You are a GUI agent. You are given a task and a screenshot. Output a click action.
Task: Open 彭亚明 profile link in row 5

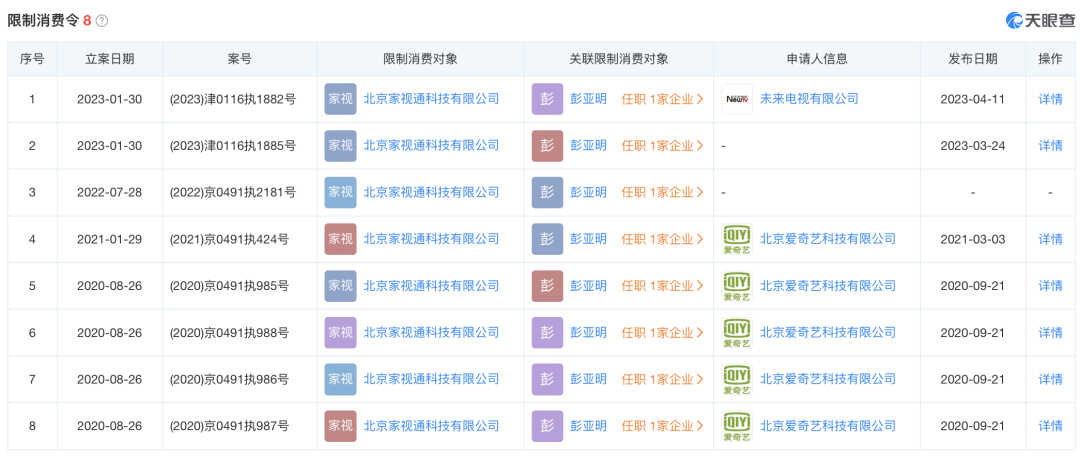click(588, 285)
